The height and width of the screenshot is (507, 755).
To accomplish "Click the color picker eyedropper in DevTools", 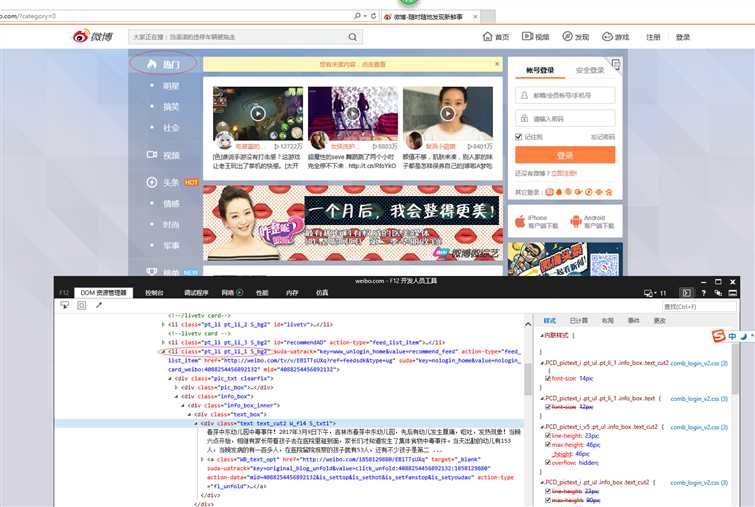I will click(x=99, y=305).
